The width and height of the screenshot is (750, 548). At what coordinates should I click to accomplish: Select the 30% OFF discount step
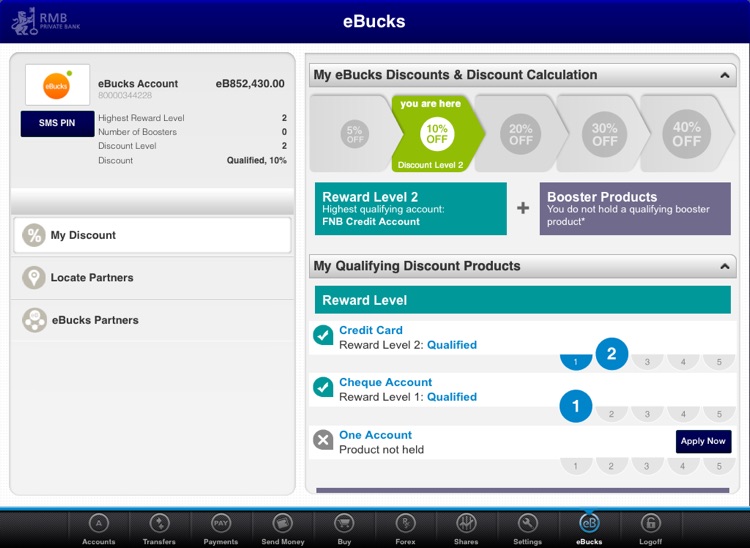click(x=605, y=134)
